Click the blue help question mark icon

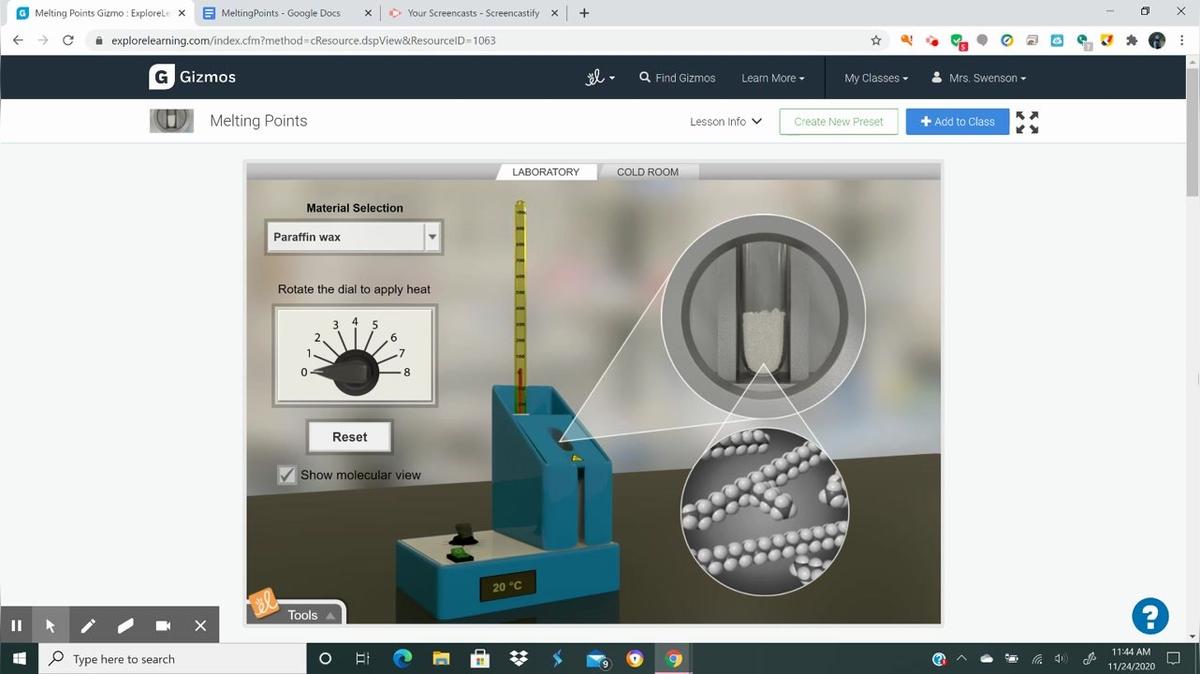[1150, 615]
